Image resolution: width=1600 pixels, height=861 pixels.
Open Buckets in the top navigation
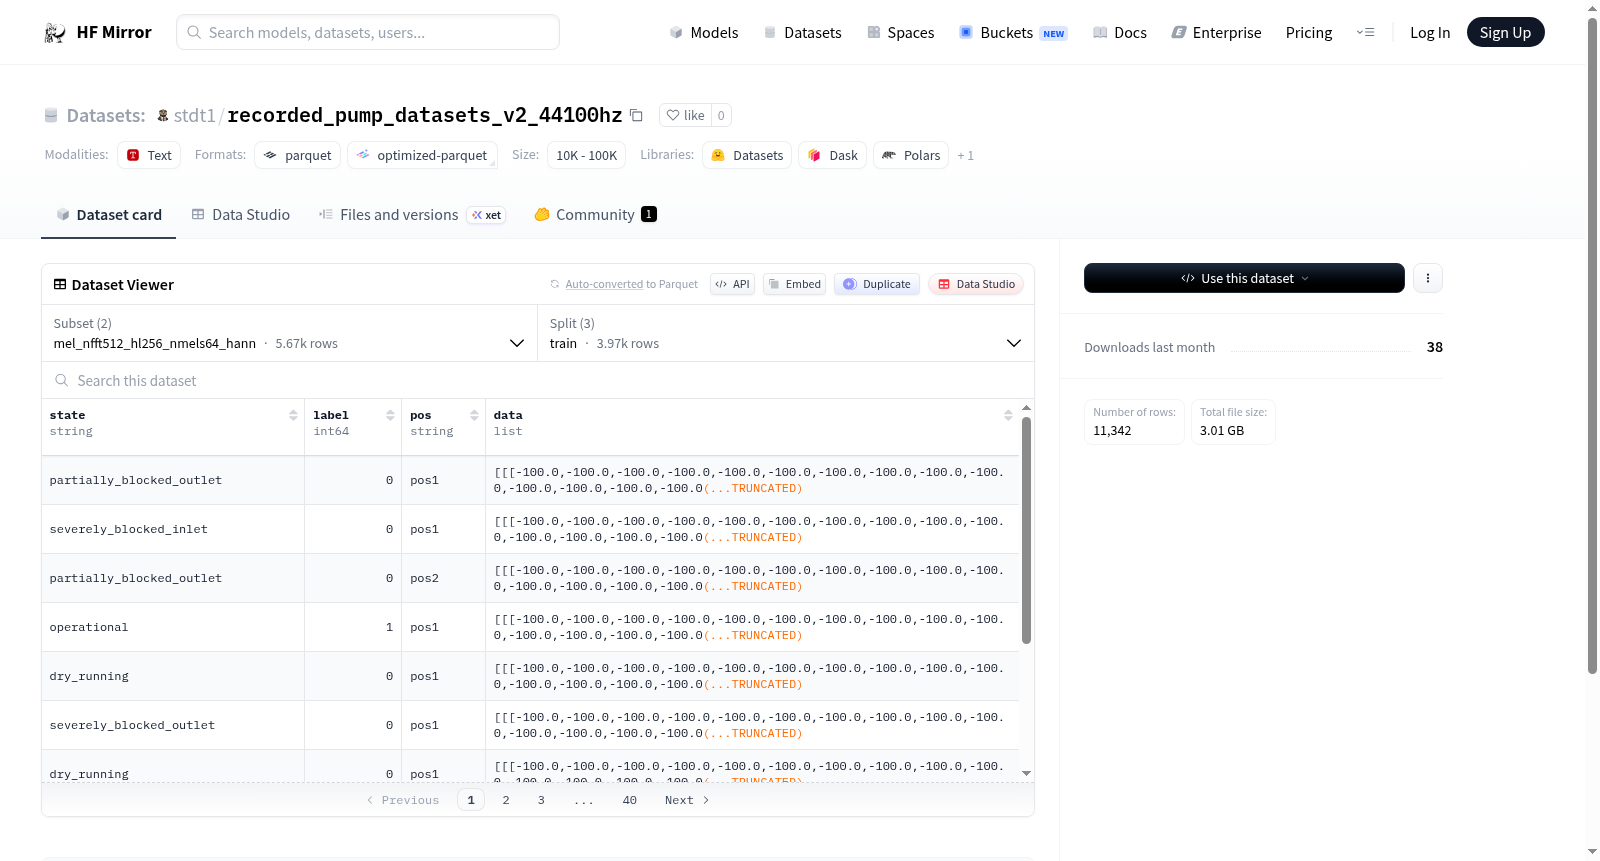tap(1013, 33)
